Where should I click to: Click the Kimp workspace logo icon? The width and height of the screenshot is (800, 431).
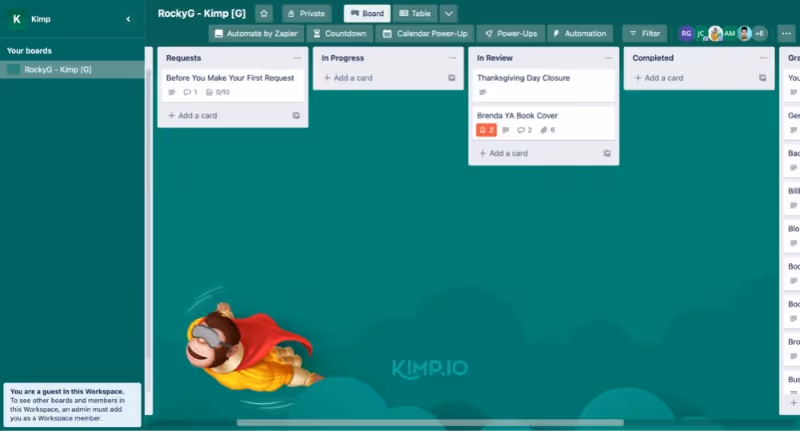point(16,19)
